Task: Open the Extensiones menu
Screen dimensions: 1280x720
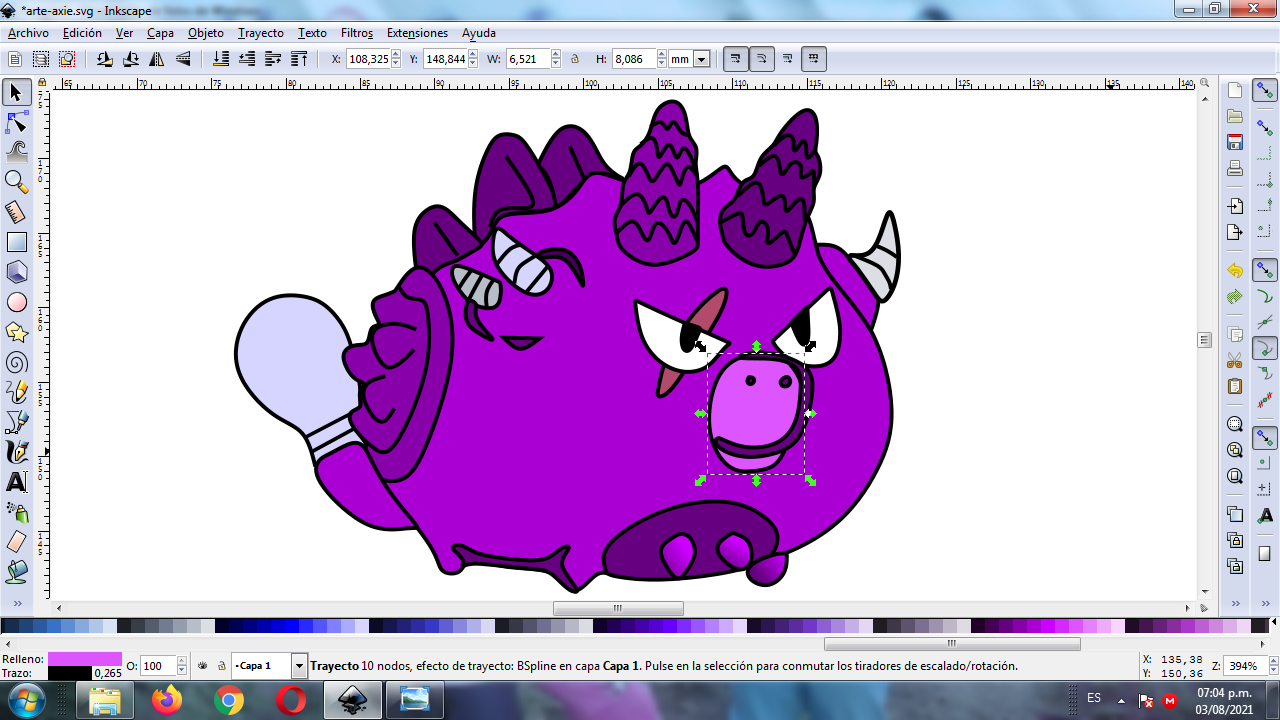Action: click(x=417, y=33)
